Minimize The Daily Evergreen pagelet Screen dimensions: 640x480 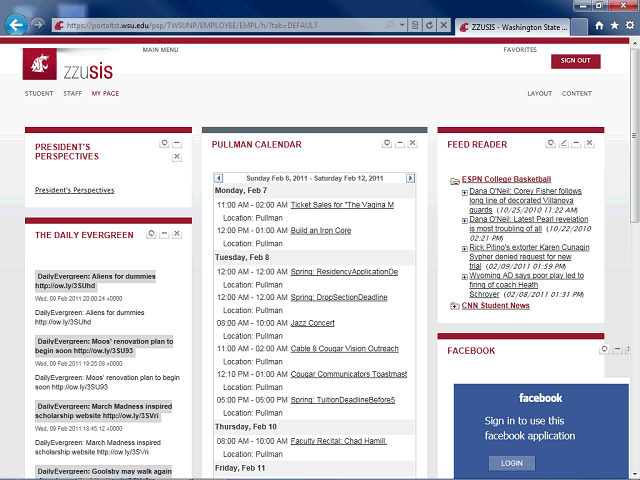164,234
